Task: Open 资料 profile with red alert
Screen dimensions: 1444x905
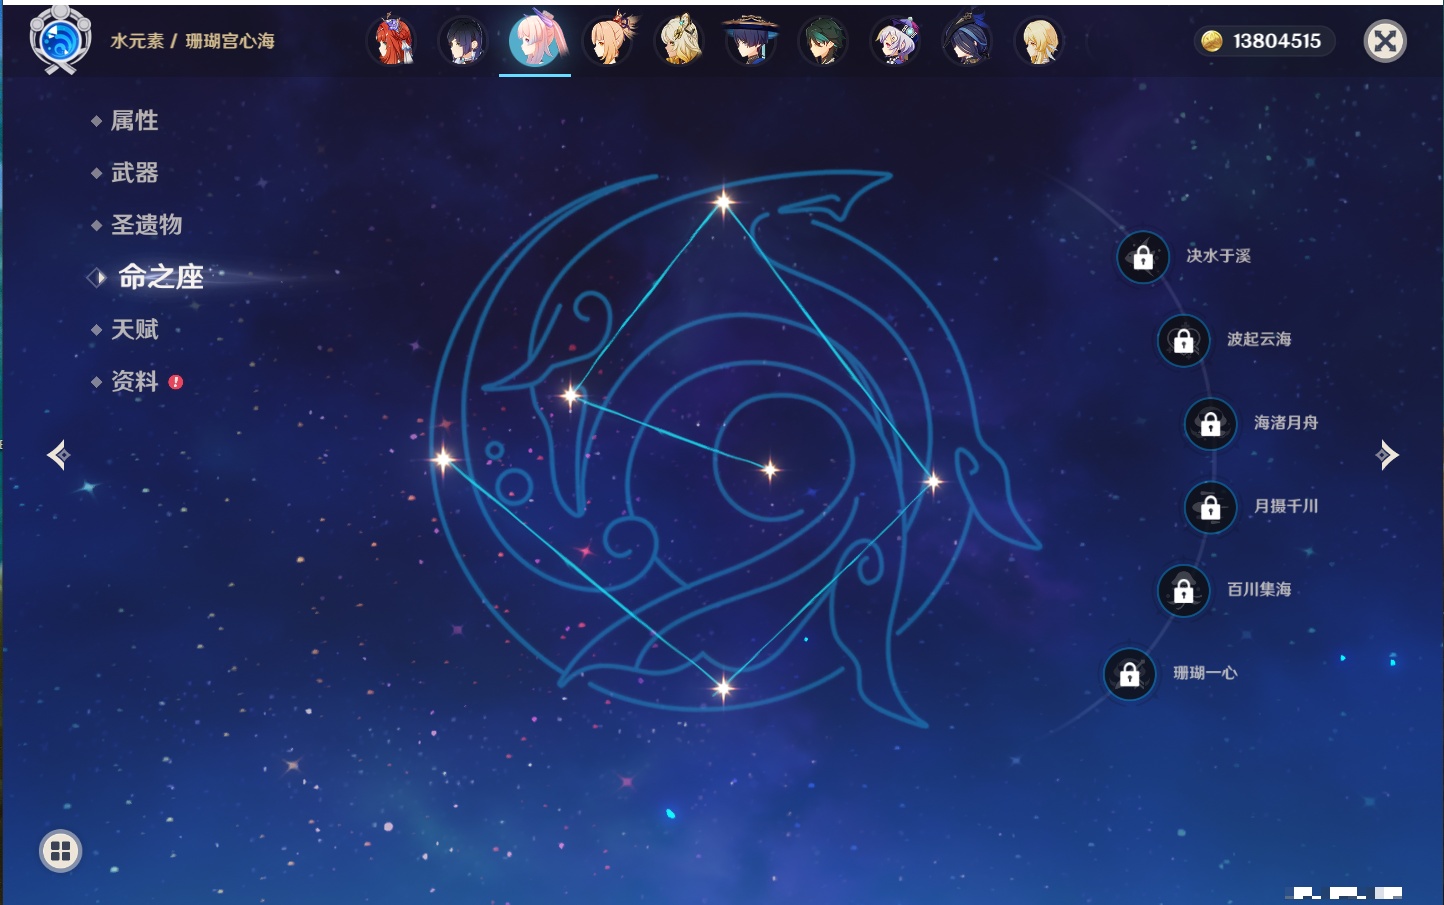Action: (x=134, y=381)
